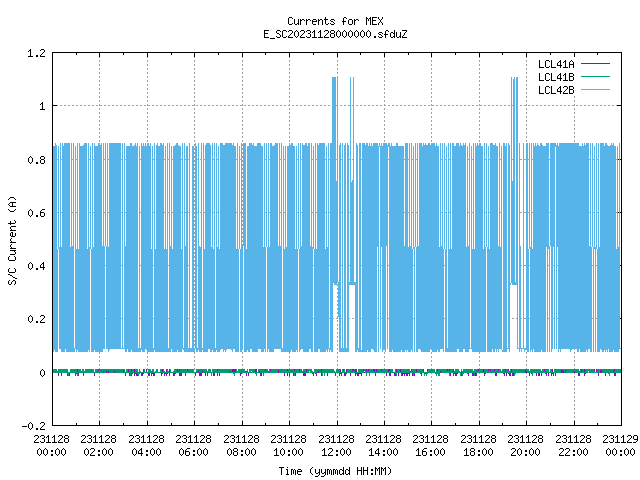Screen dimensions: 640x480
Task: Click the x-axis tick 231129 00:00
Action: click(x=620, y=446)
